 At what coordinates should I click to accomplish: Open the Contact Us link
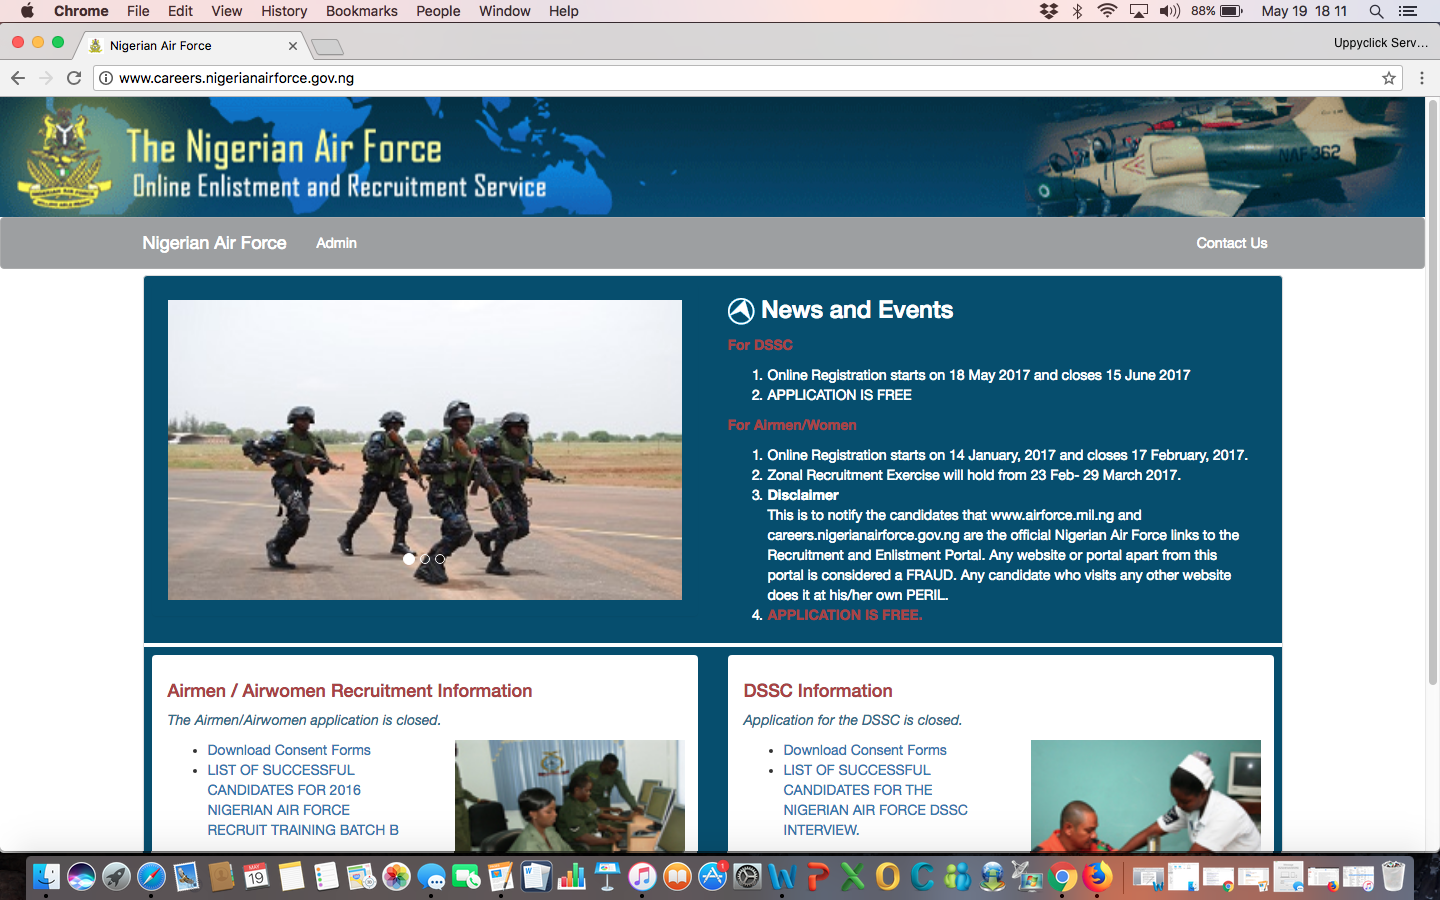[x=1232, y=243]
